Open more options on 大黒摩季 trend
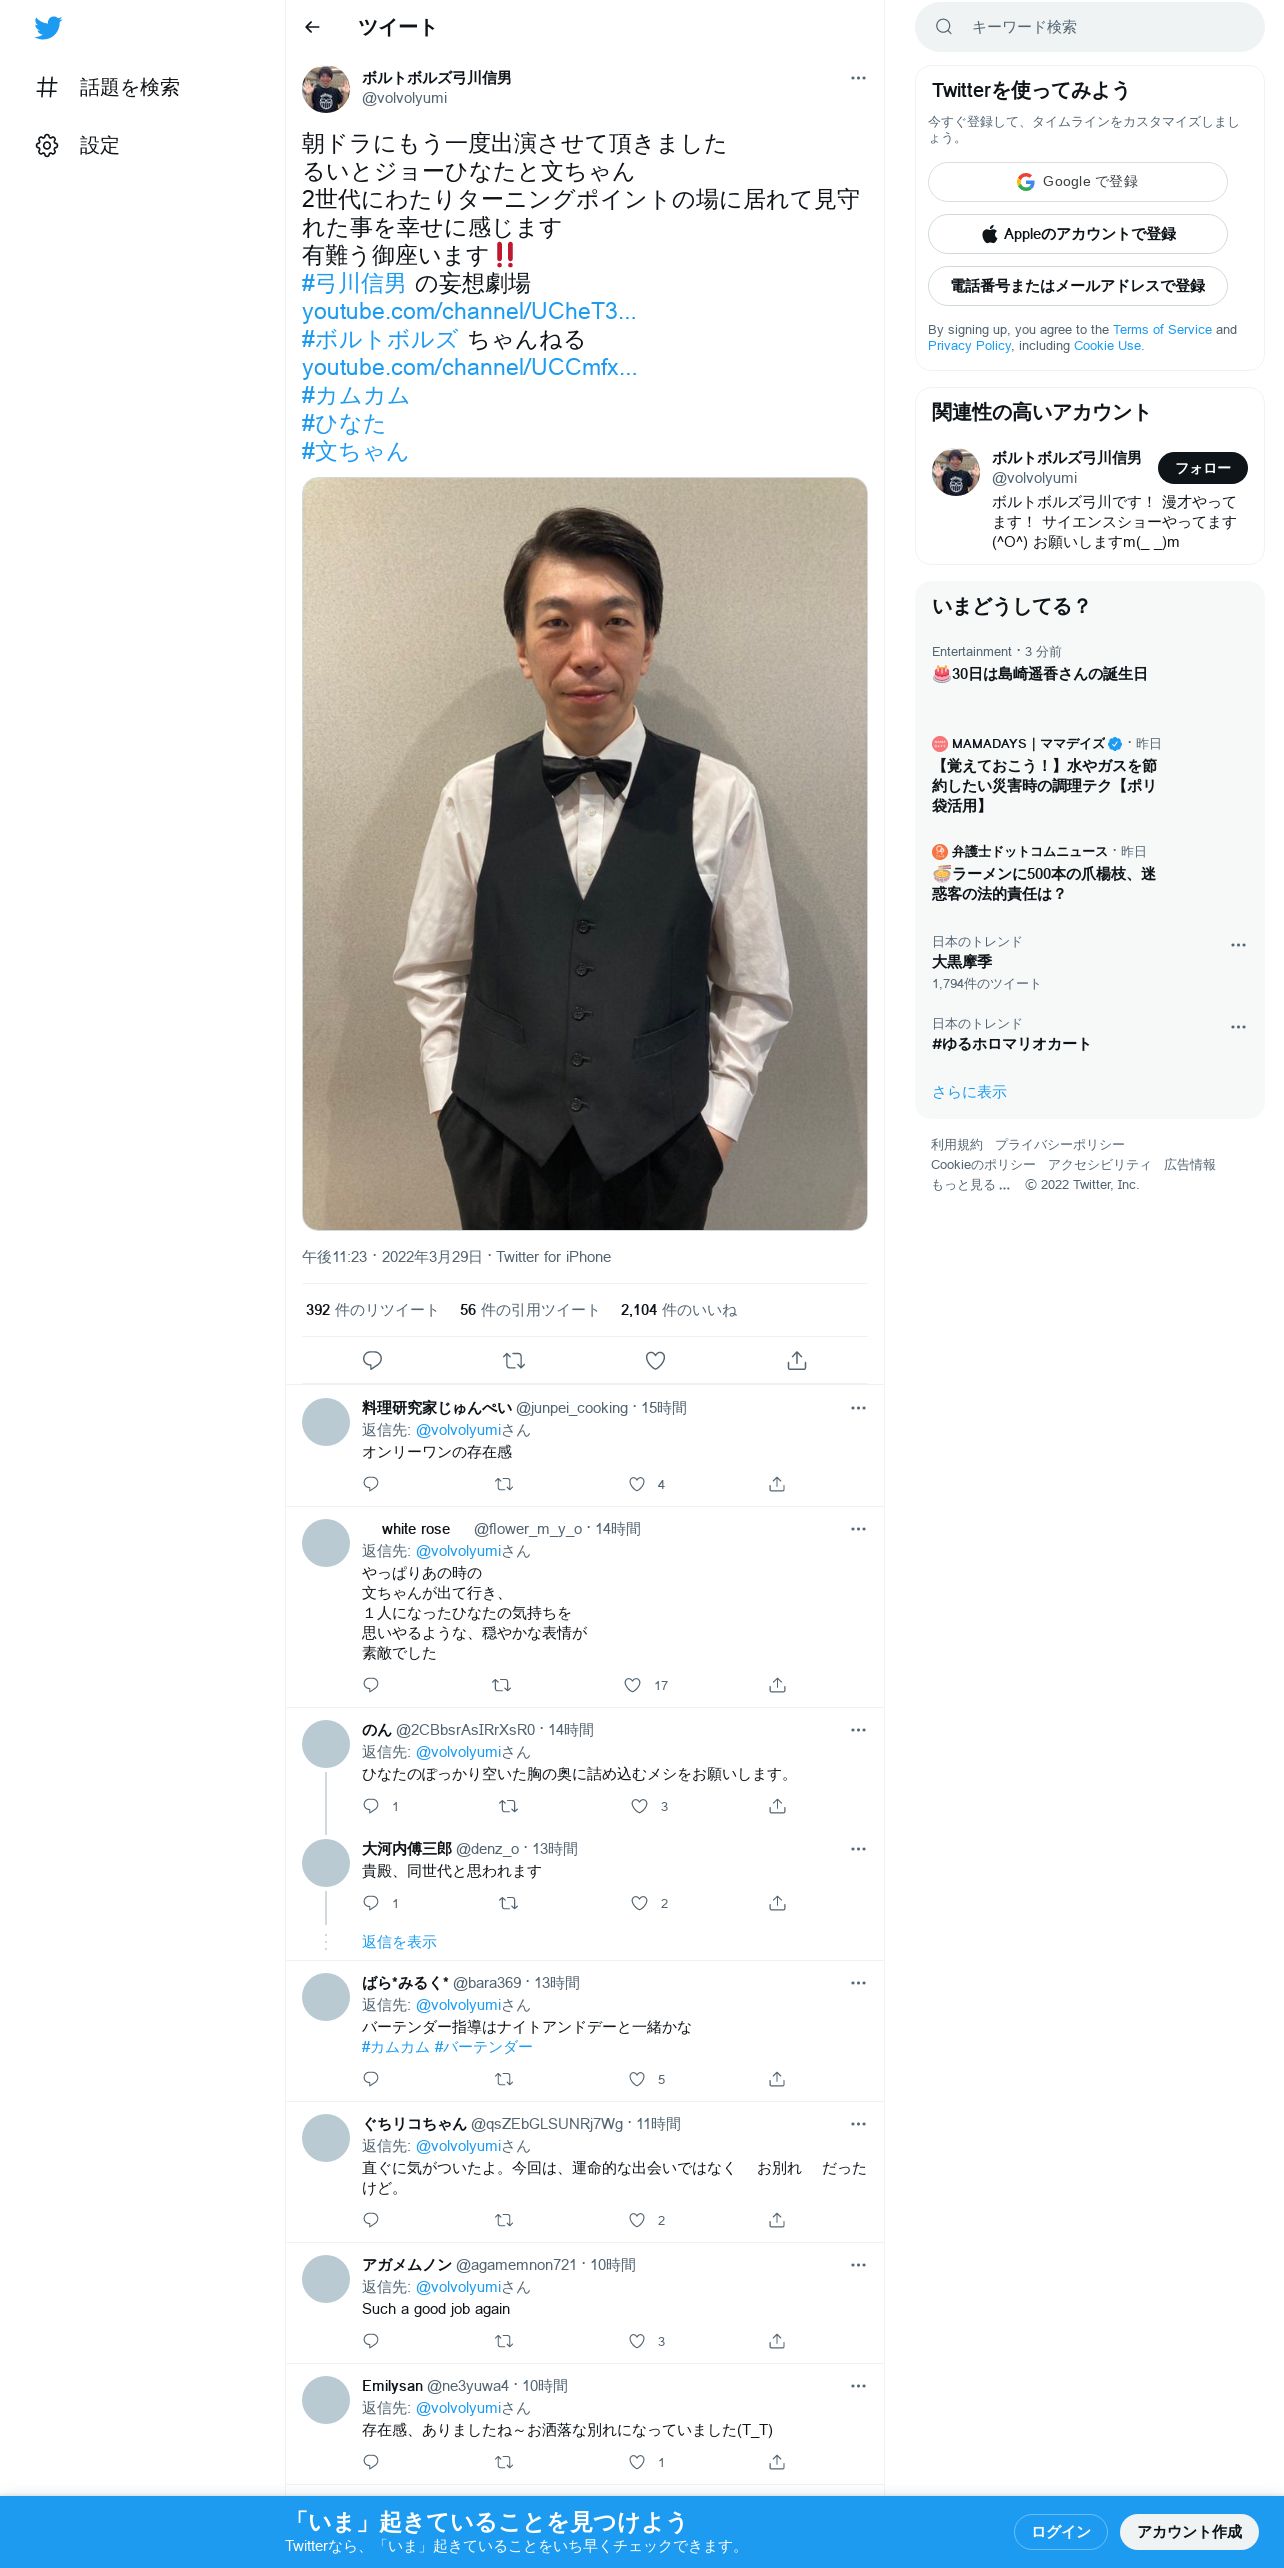Viewport: 1284px width, 2568px height. (x=1238, y=945)
